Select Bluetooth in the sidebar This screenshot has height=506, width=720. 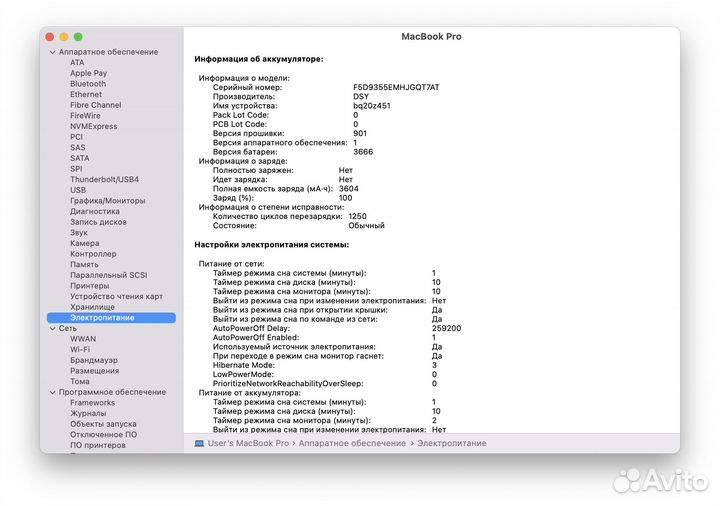tap(88, 84)
